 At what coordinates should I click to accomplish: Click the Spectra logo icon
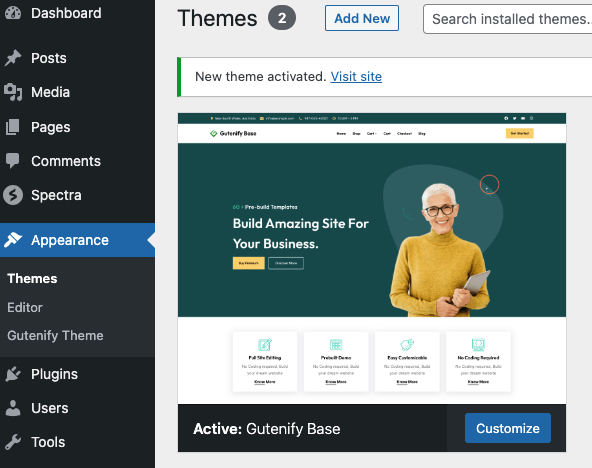(x=13, y=195)
